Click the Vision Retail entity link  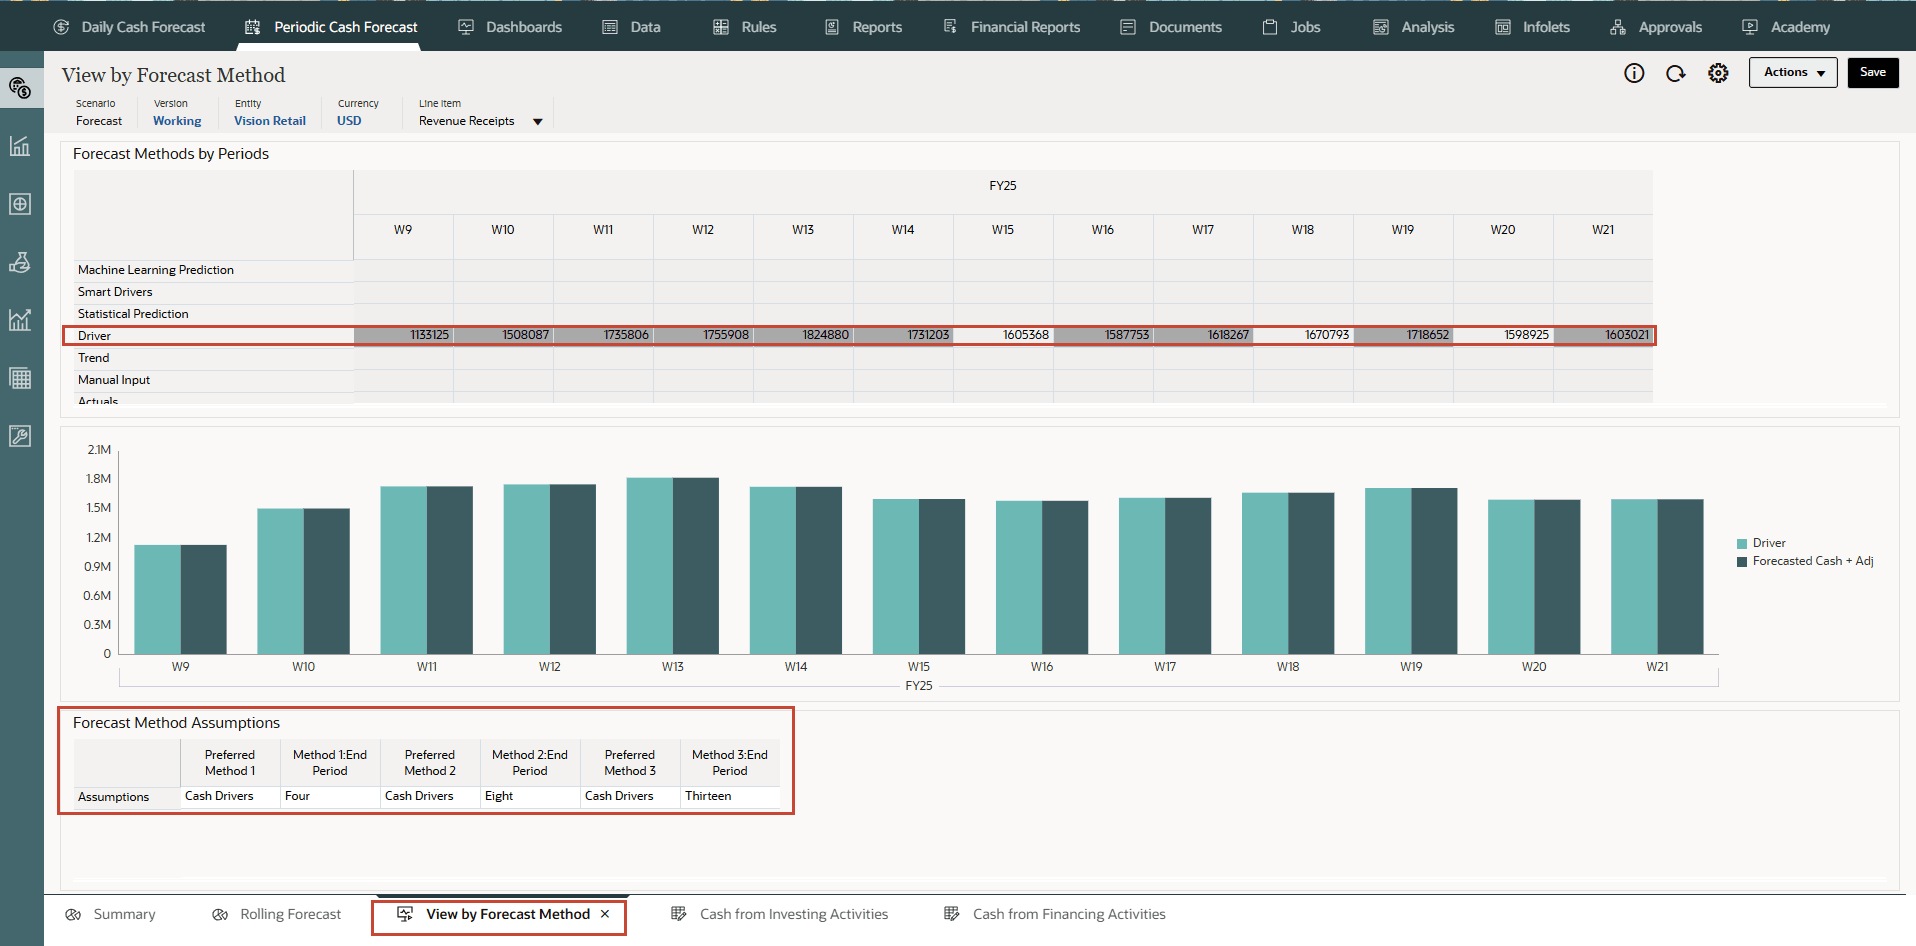270,121
